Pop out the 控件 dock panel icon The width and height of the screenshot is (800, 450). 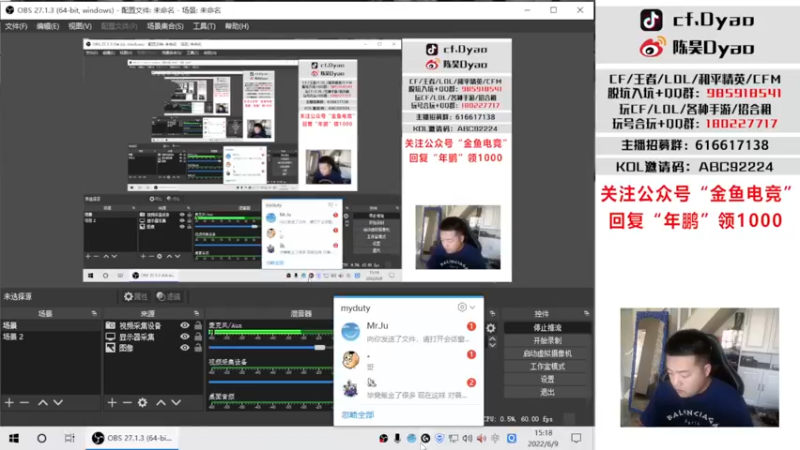click(586, 313)
